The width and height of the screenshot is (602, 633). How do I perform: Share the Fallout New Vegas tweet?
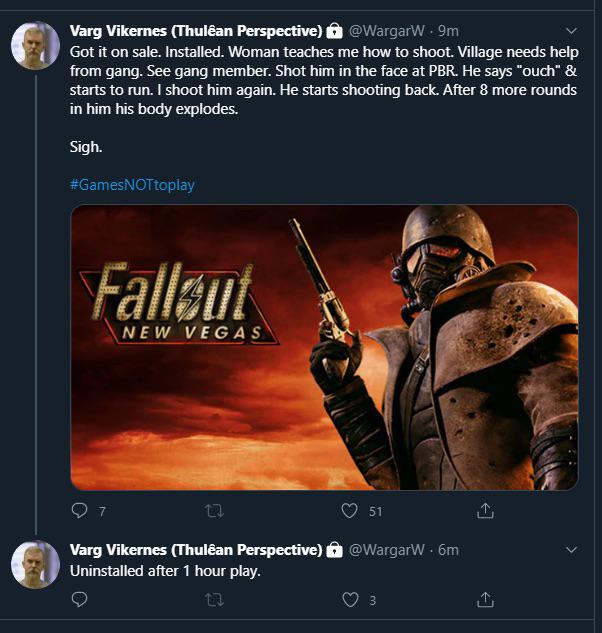485,511
